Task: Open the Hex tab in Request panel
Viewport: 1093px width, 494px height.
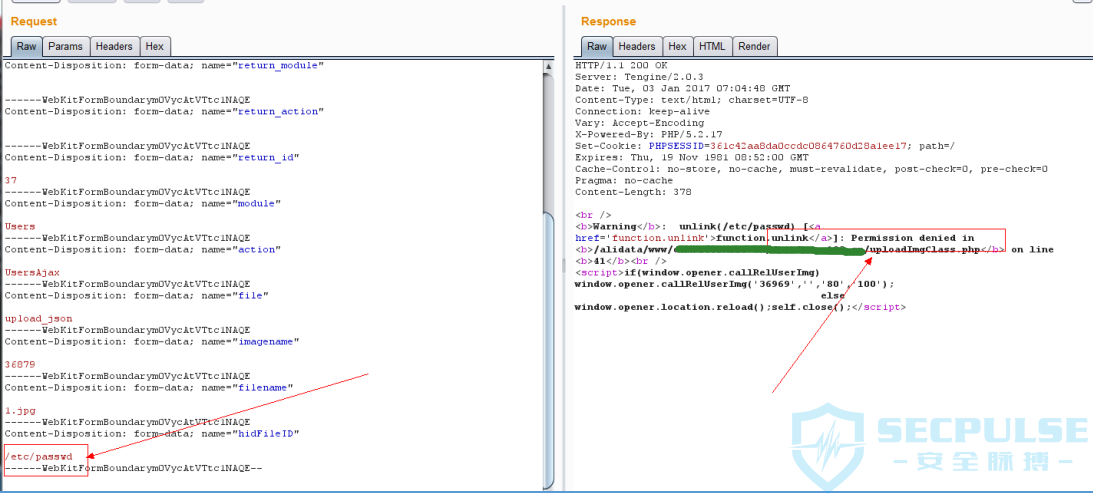Action: point(155,47)
